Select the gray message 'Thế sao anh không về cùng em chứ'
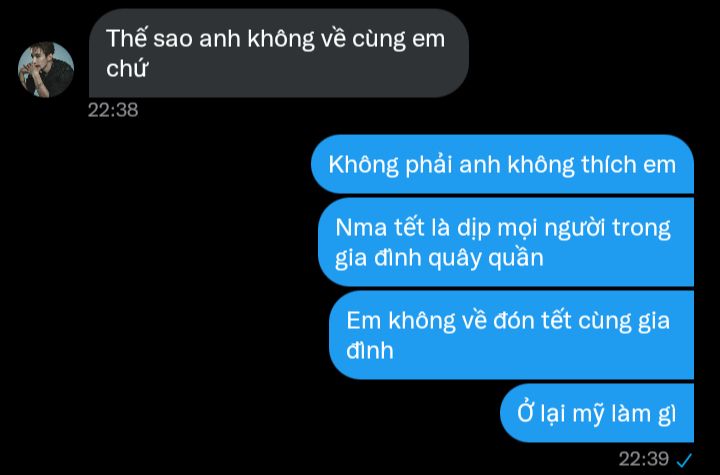The image size is (720, 475). coord(279,53)
